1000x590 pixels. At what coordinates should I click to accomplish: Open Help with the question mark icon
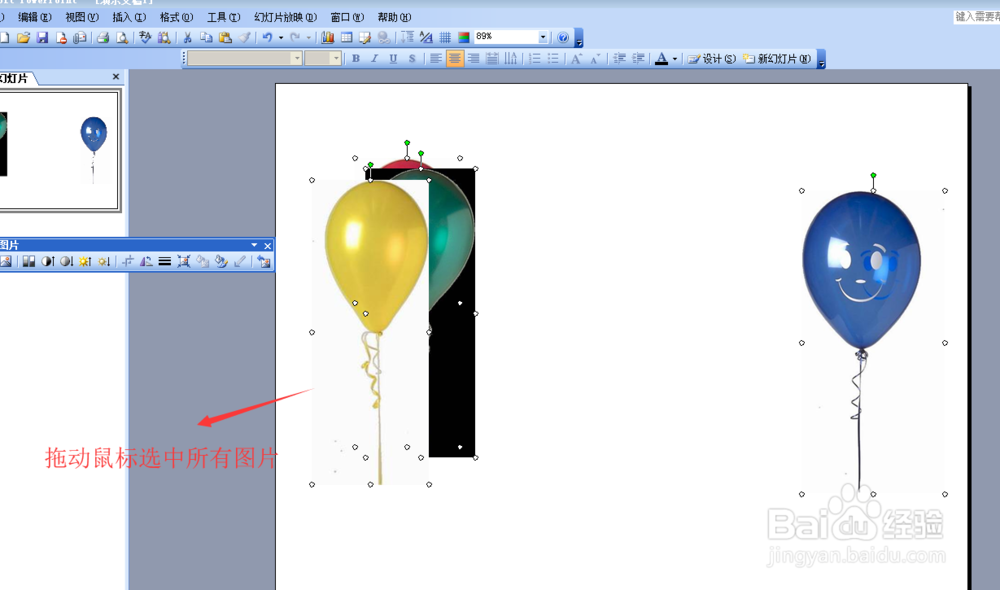tap(562, 38)
